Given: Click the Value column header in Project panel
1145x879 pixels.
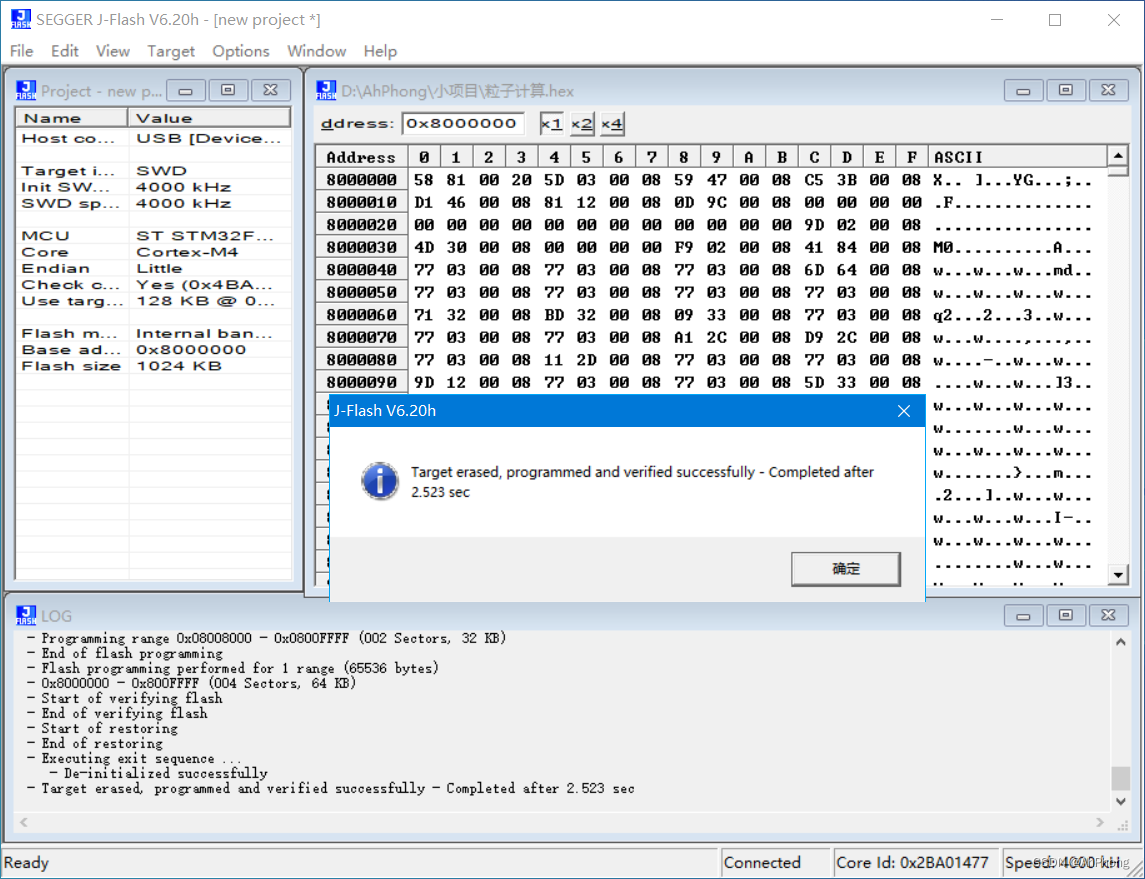Looking at the screenshot, I should pyautogui.click(x=210, y=118).
